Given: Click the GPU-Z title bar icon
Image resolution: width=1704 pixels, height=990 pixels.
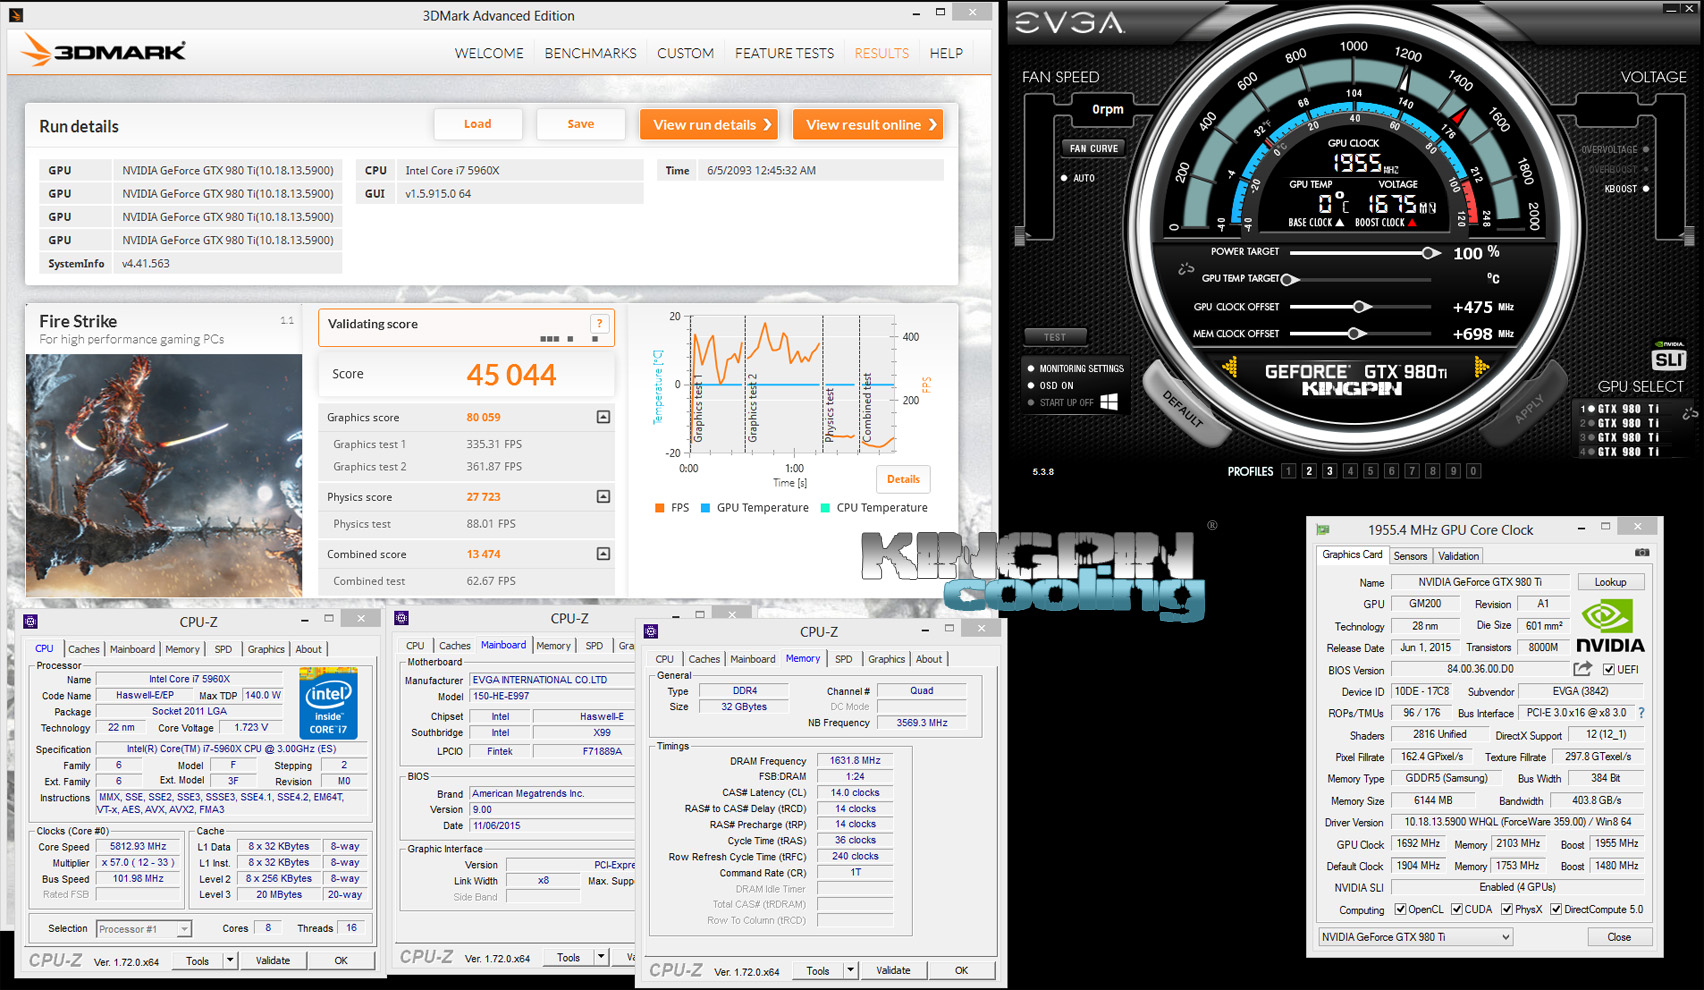Looking at the screenshot, I should [x=1323, y=529].
